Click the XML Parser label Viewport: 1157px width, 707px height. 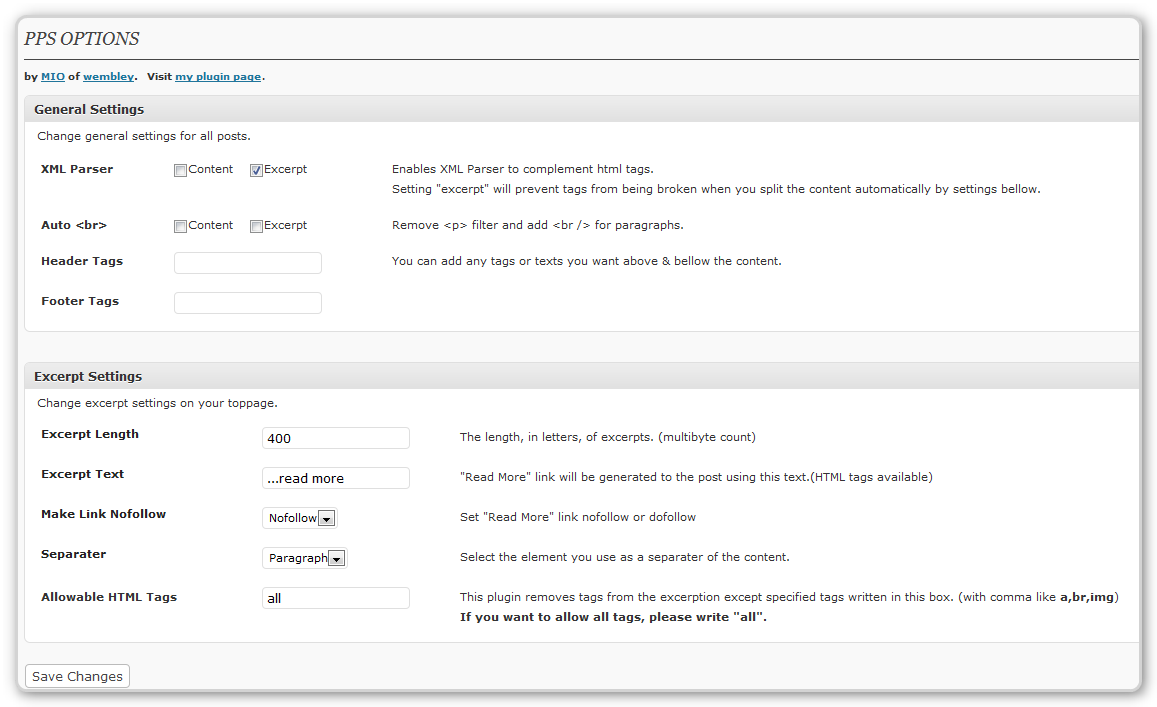coord(77,169)
